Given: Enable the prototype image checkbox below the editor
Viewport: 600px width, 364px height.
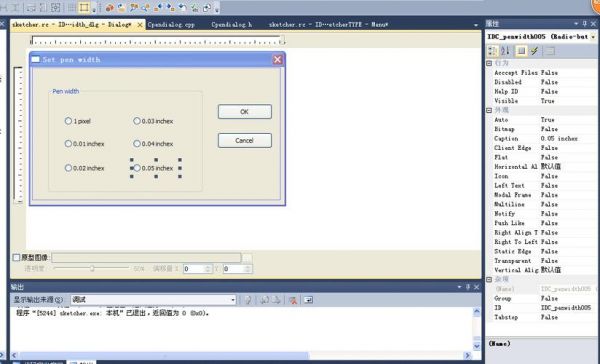Looking at the screenshot, I should coord(16,258).
